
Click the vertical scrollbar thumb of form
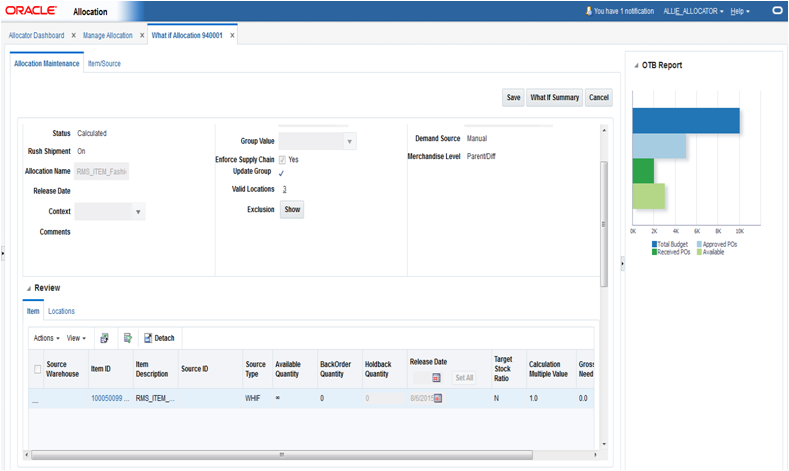pos(604,224)
